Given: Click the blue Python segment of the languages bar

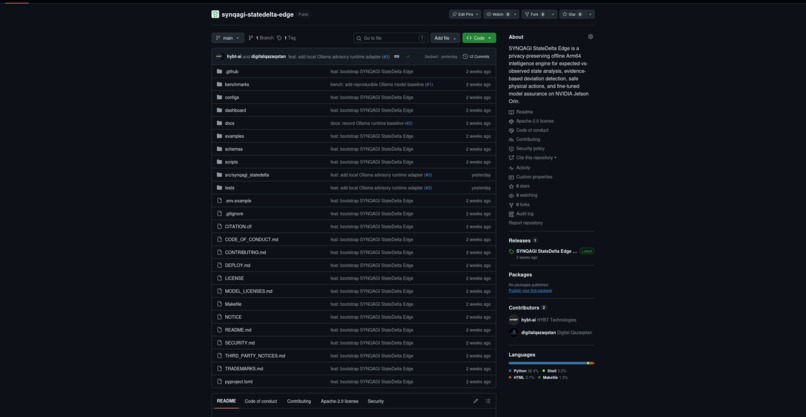Looking at the screenshot, I should 547,363.
